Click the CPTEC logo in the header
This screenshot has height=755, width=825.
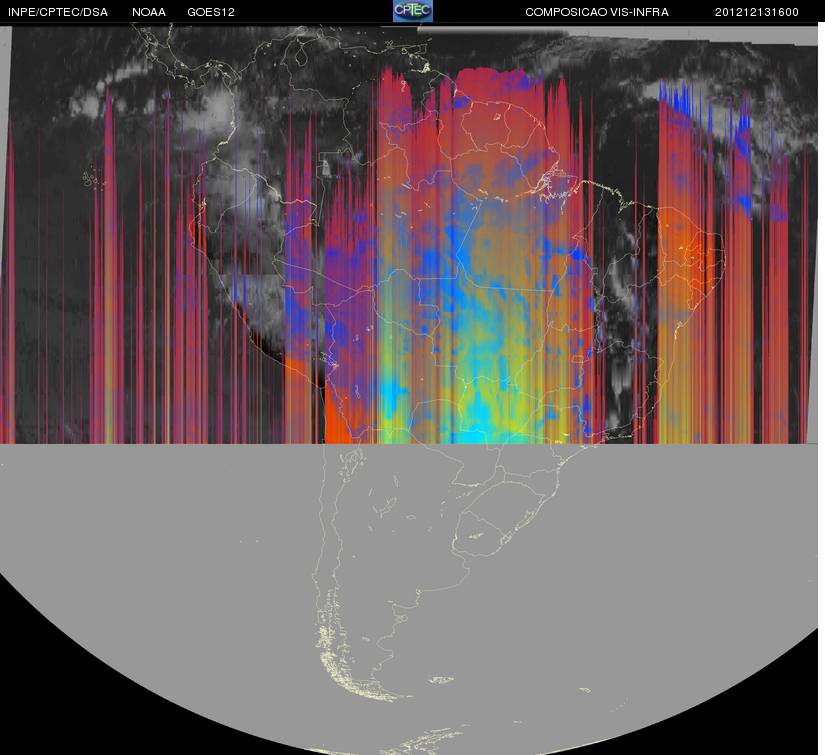[x=413, y=11]
